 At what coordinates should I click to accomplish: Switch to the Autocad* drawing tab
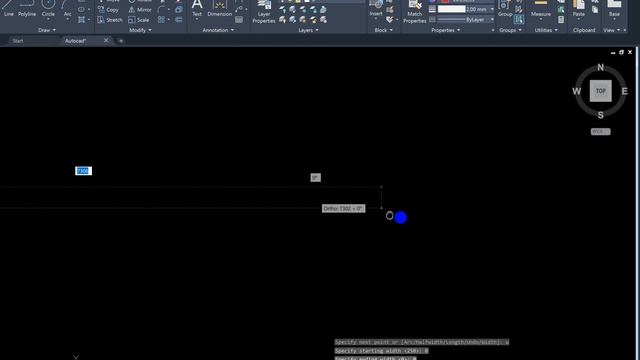pyautogui.click(x=76, y=41)
